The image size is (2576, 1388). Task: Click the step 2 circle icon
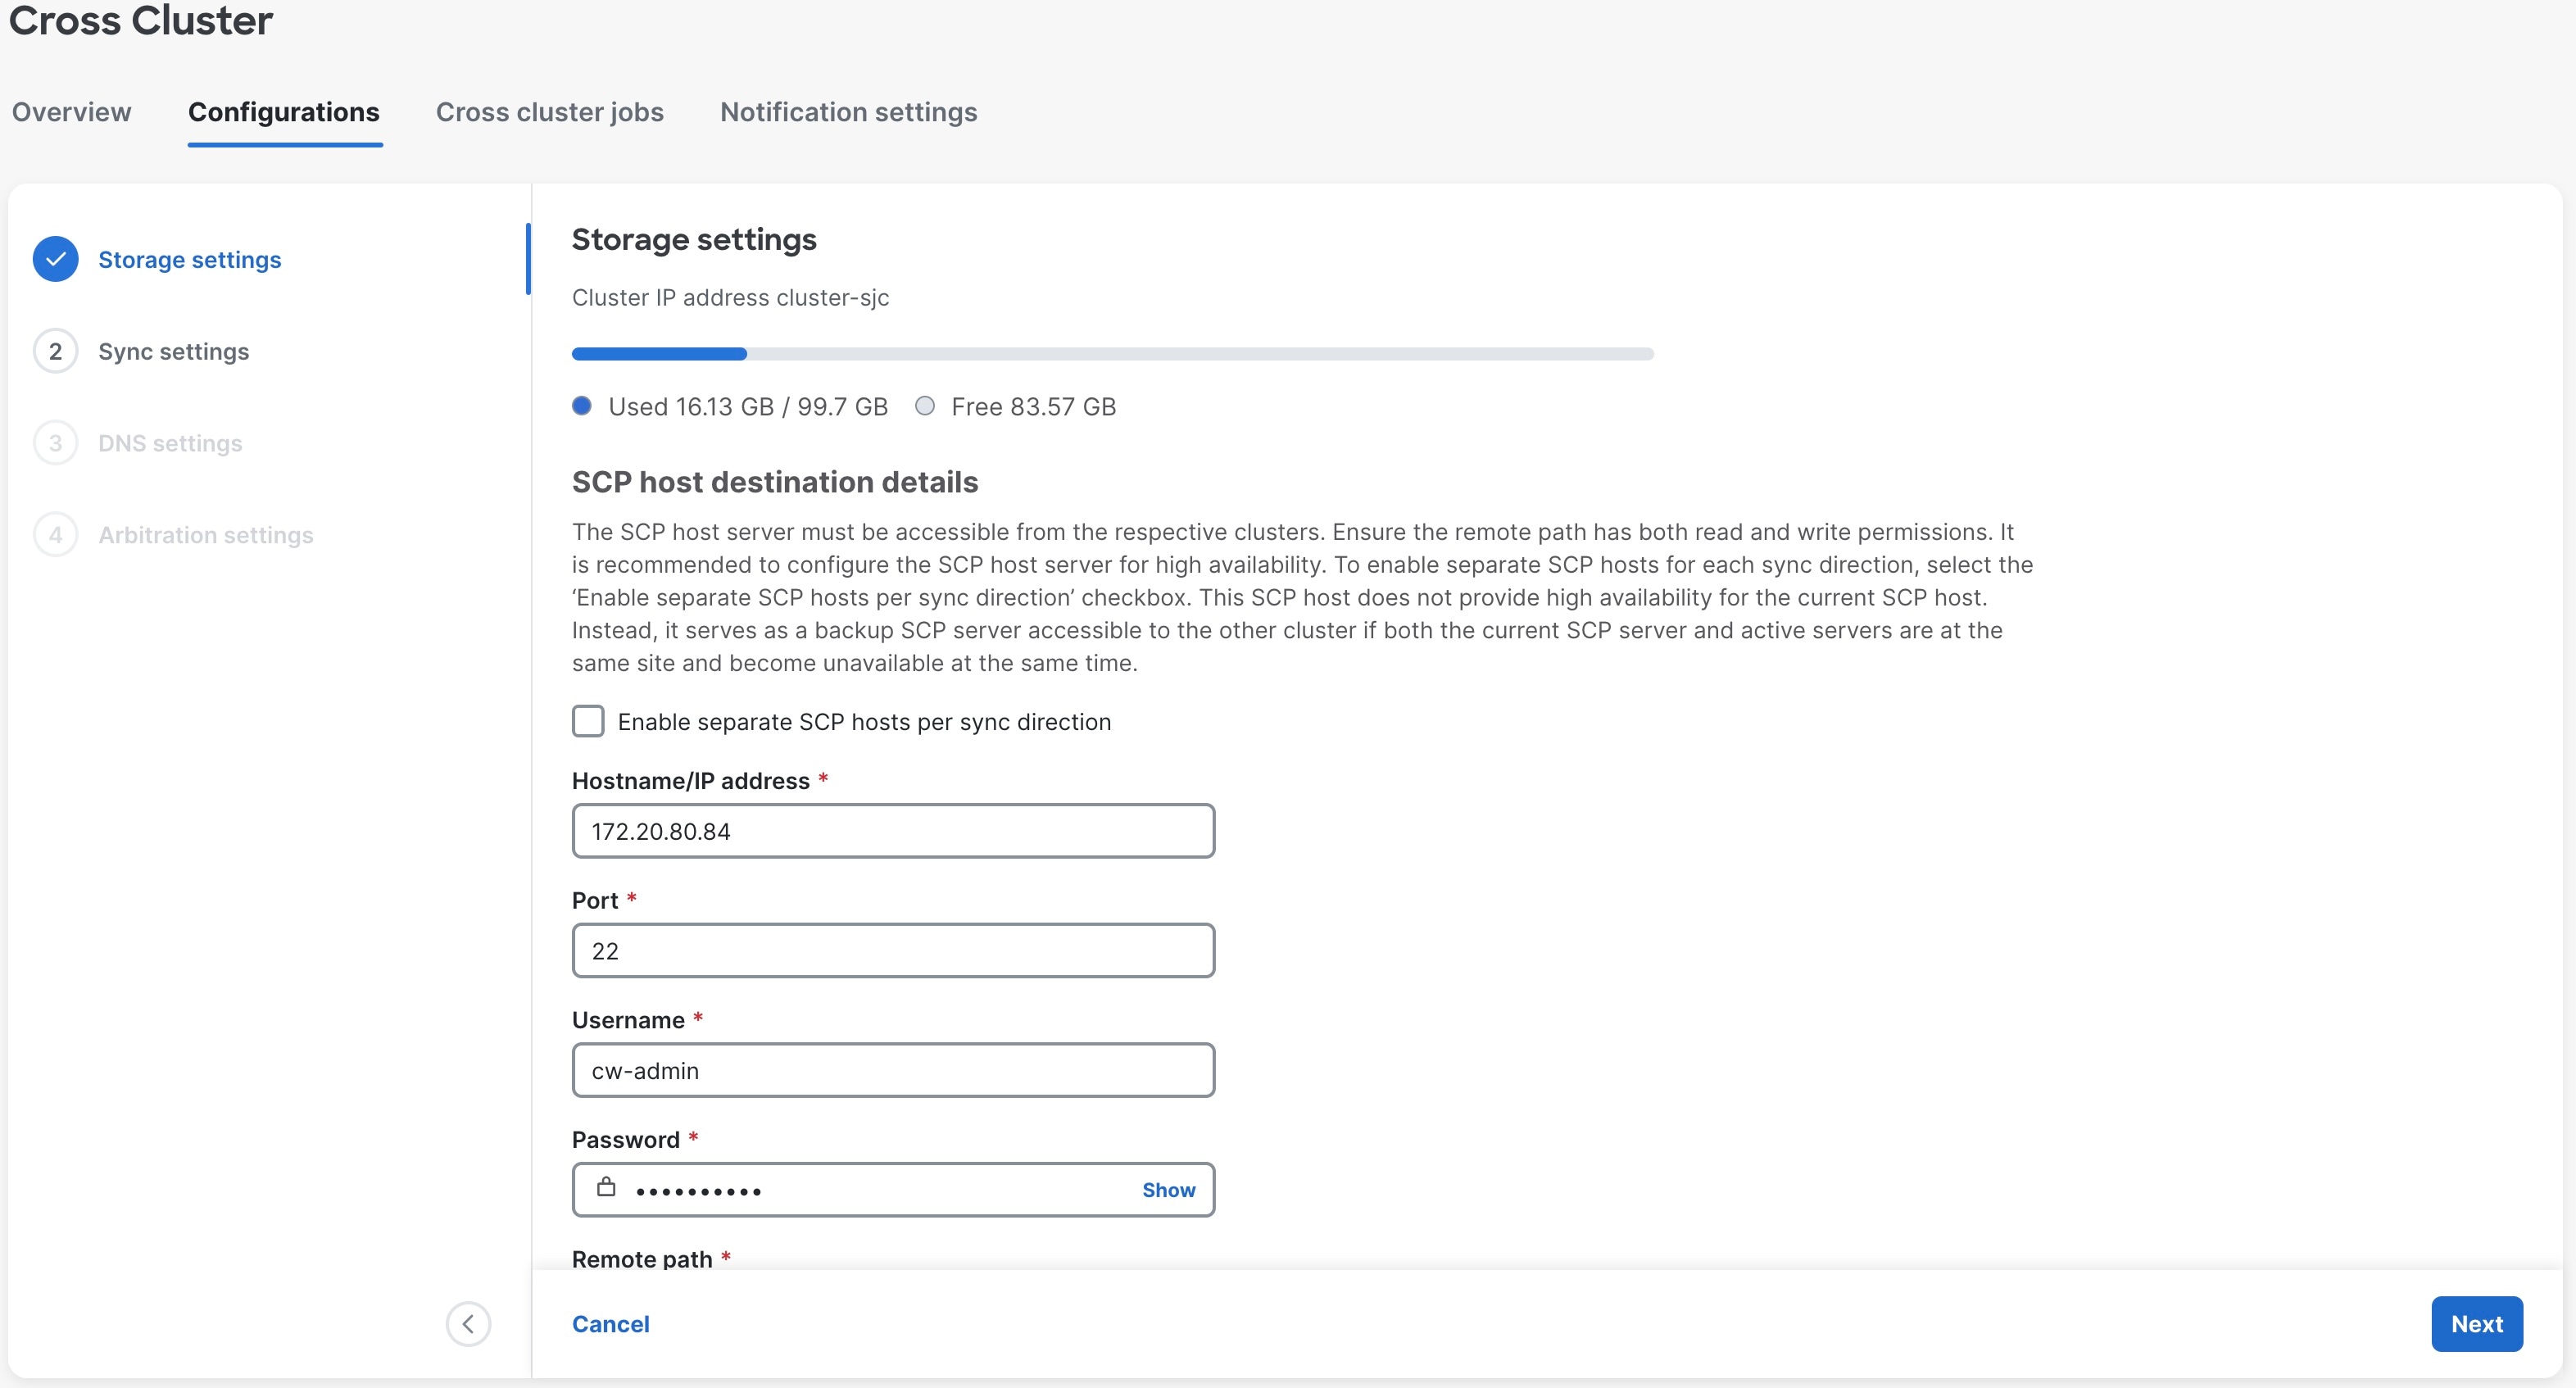pyautogui.click(x=55, y=351)
